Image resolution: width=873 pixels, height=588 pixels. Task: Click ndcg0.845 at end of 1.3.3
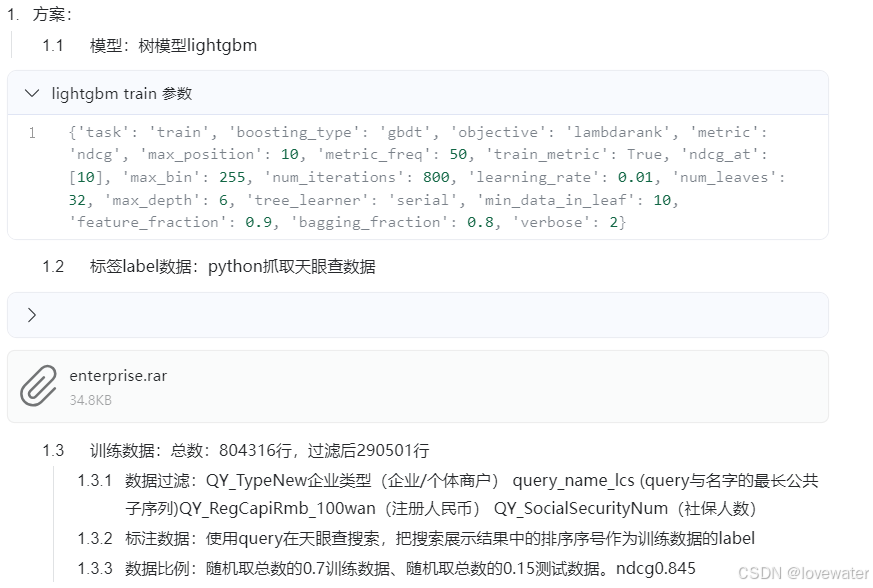(656, 569)
